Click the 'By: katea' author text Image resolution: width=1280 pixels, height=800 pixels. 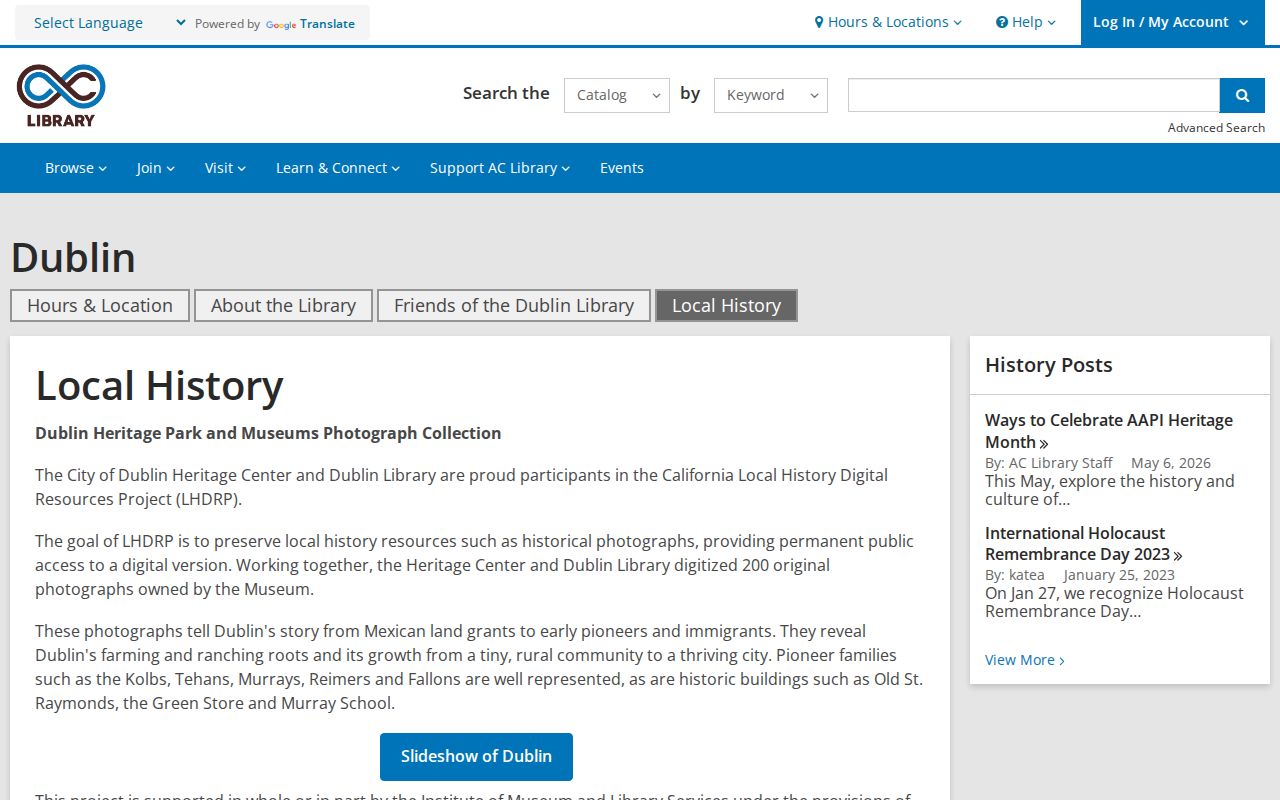click(1015, 575)
